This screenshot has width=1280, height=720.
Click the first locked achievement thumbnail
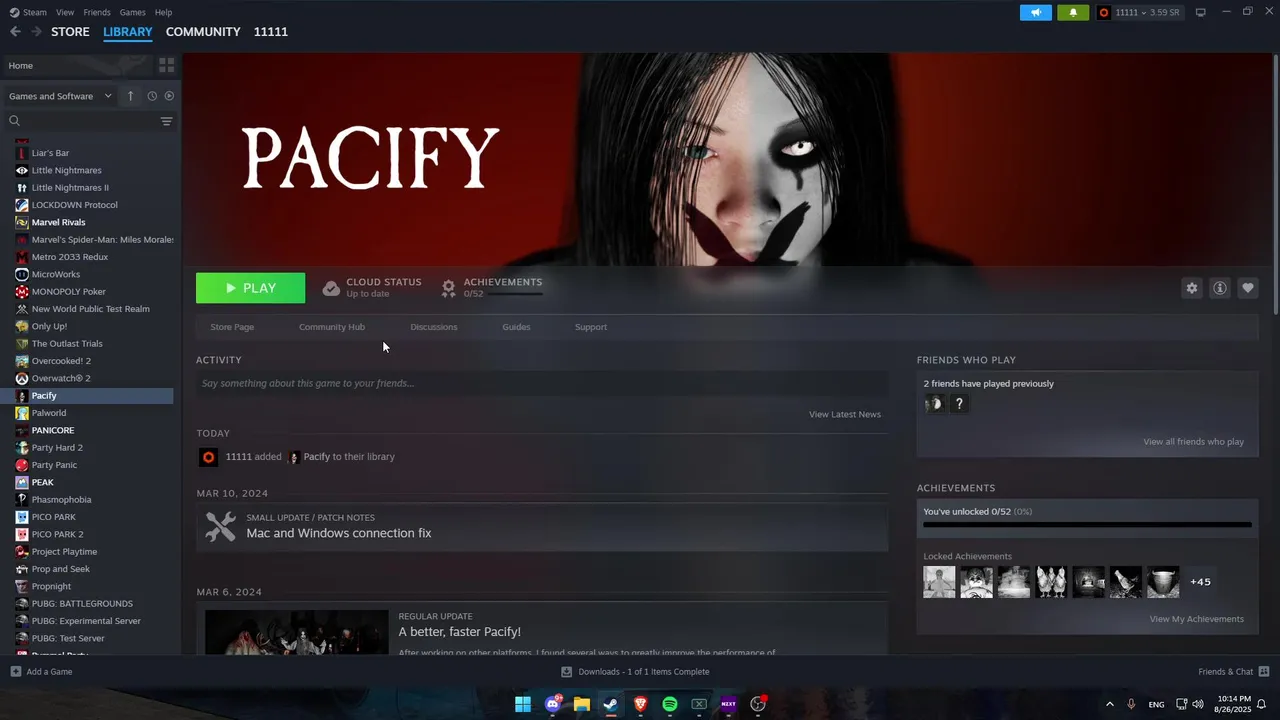939,582
